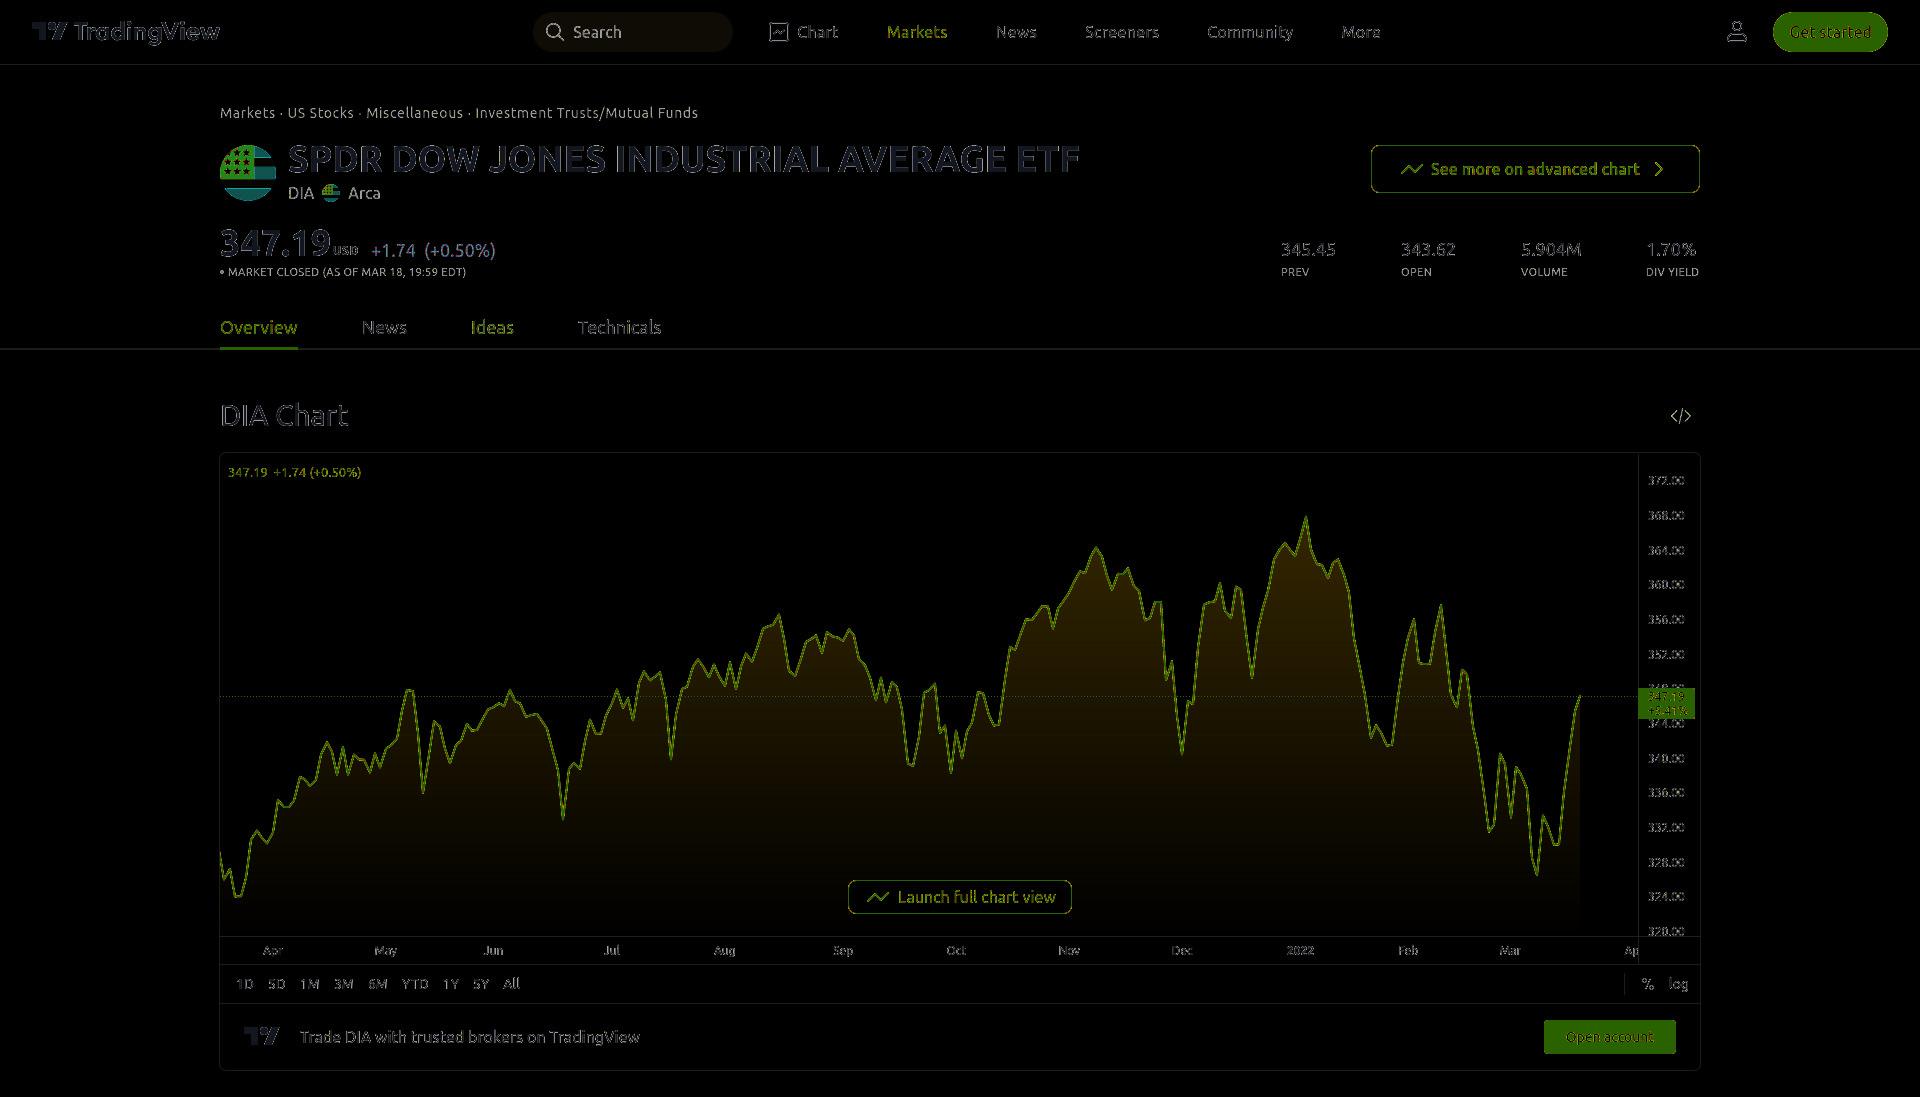Toggle log scale on the chart
This screenshot has width=1920, height=1097.
pos(1678,984)
